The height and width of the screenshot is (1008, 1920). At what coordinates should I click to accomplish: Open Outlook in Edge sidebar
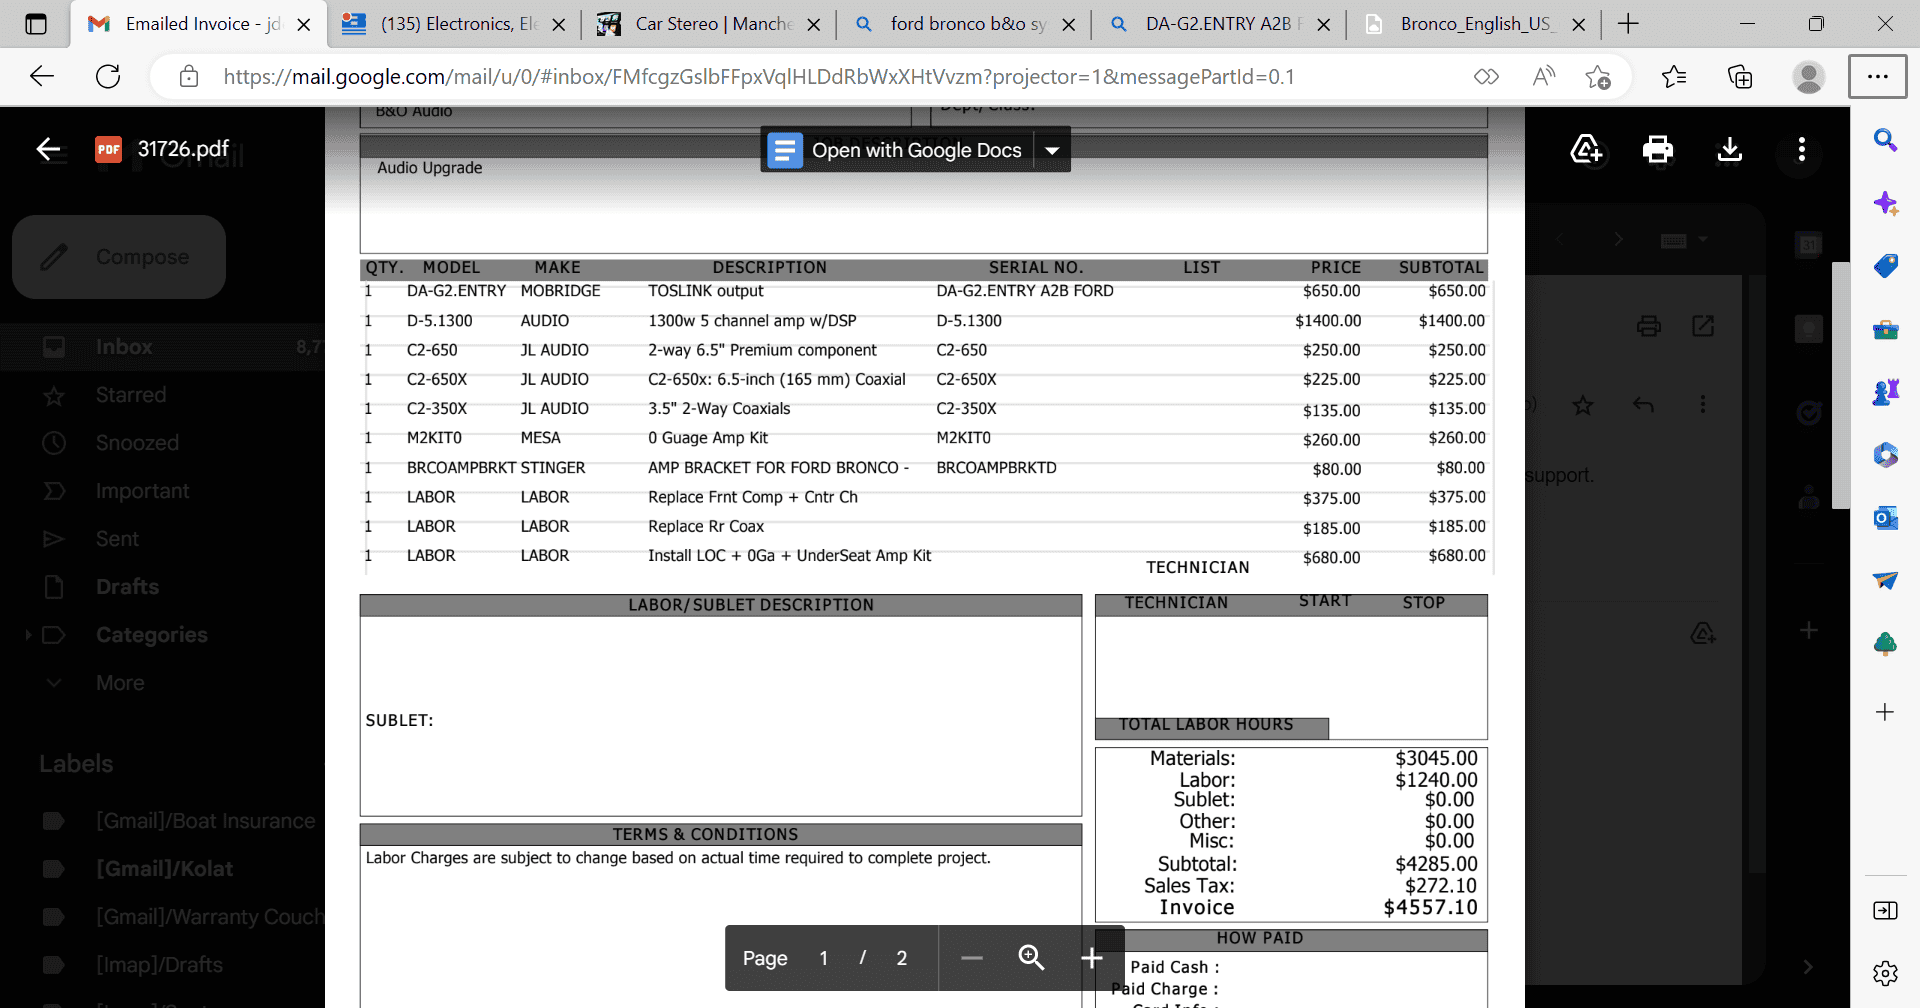point(1886,518)
